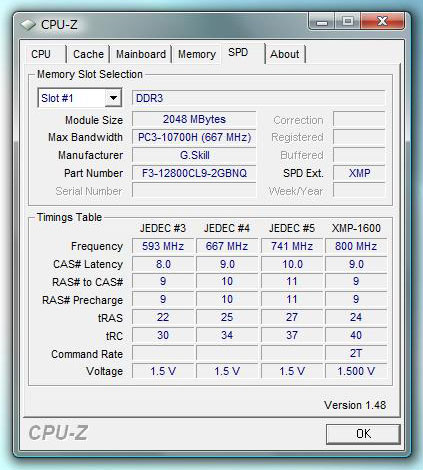Click the 667 MHz frequency cell
This screenshot has height=470, width=423.
(227, 246)
